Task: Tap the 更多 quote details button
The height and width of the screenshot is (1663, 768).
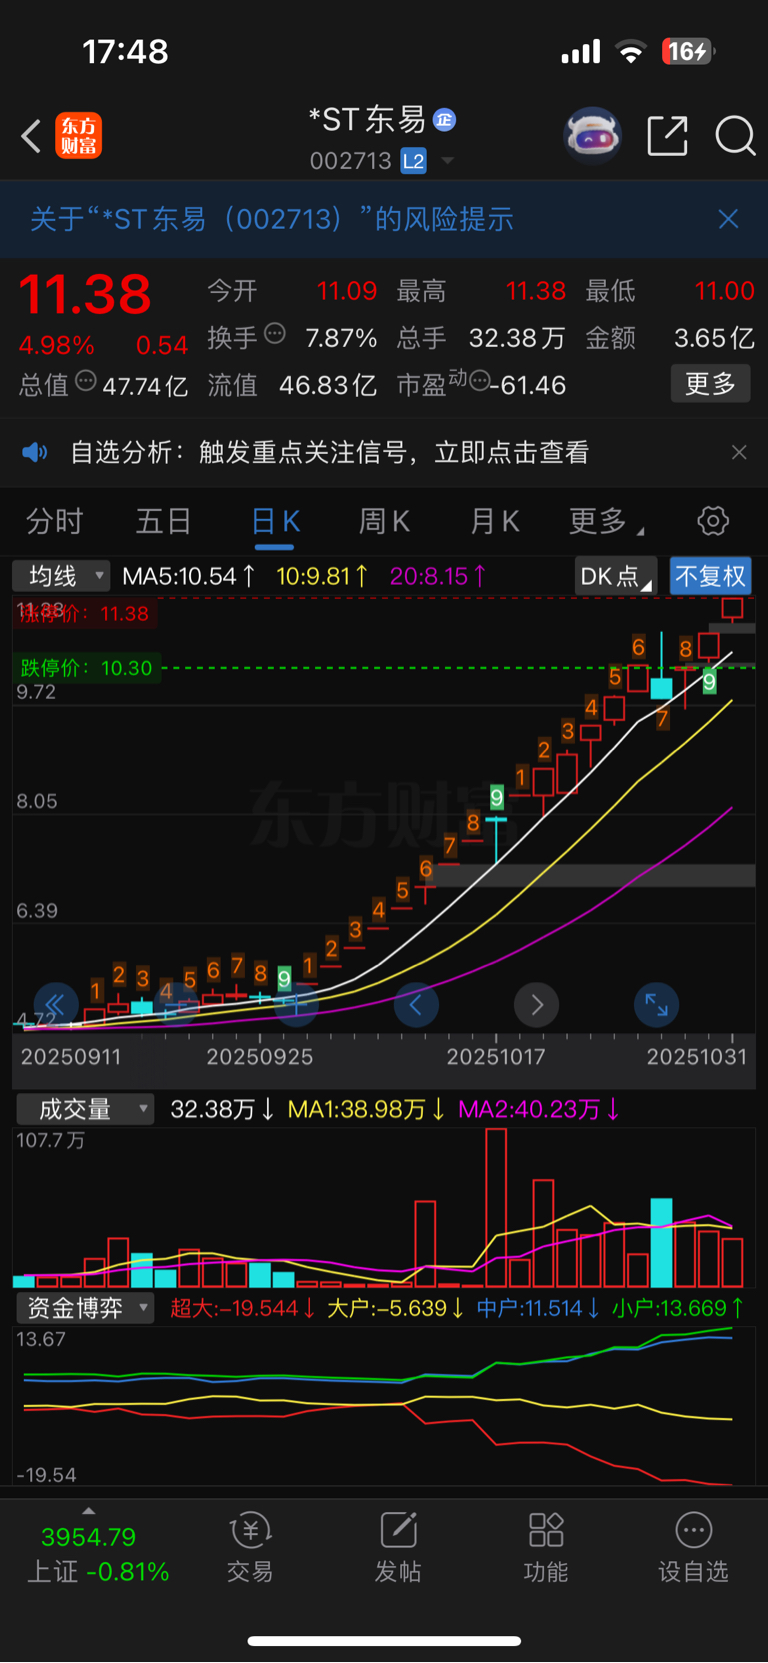Action: (x=710, y=383)
